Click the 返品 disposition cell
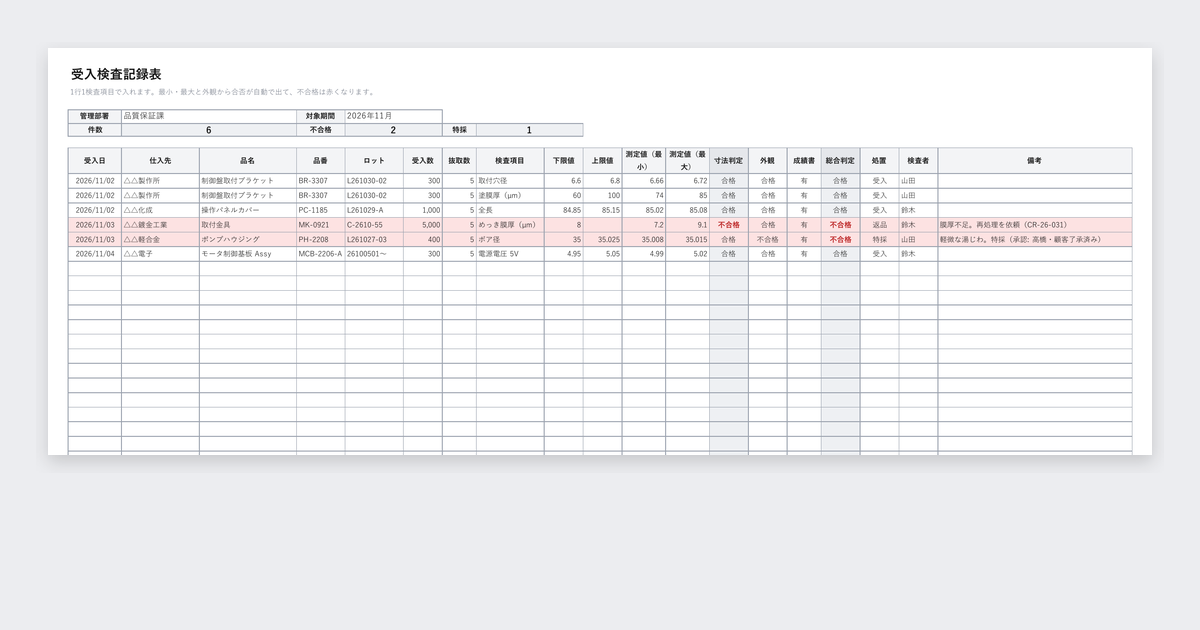The width and height of the screenshot is (1200, 630). coord(879,225)
